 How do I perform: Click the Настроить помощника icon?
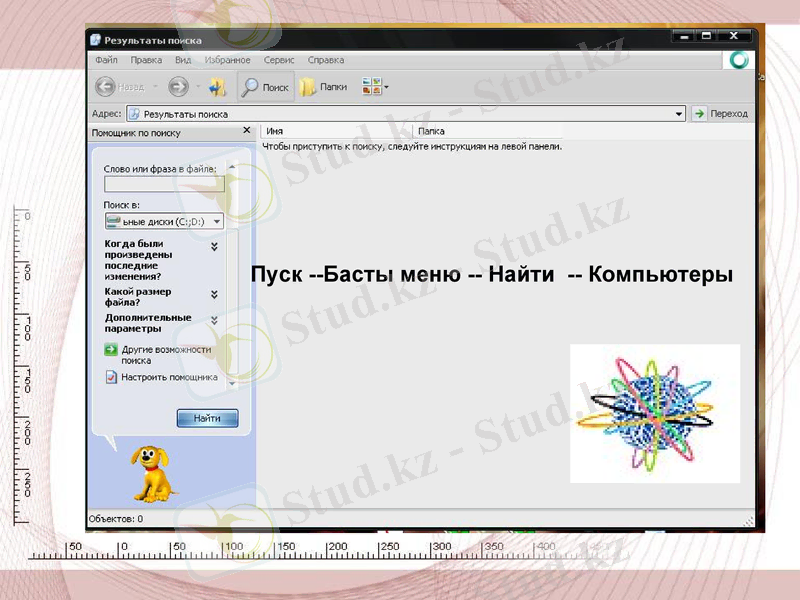click(x=112, y=376)
